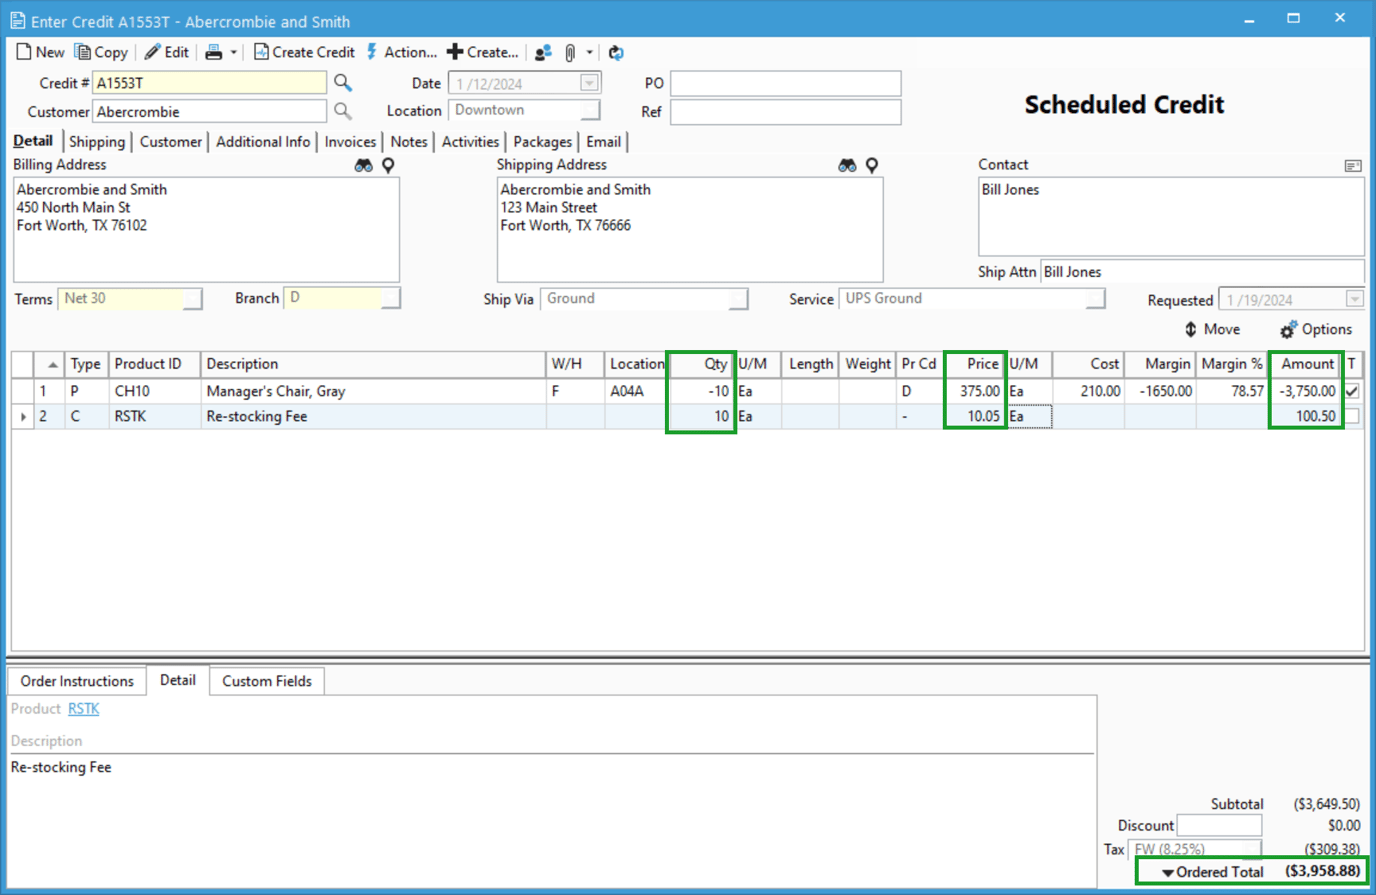Click the New document toolbar button
The height and width of the screenshot is (895, 1376).
point(40,52)
